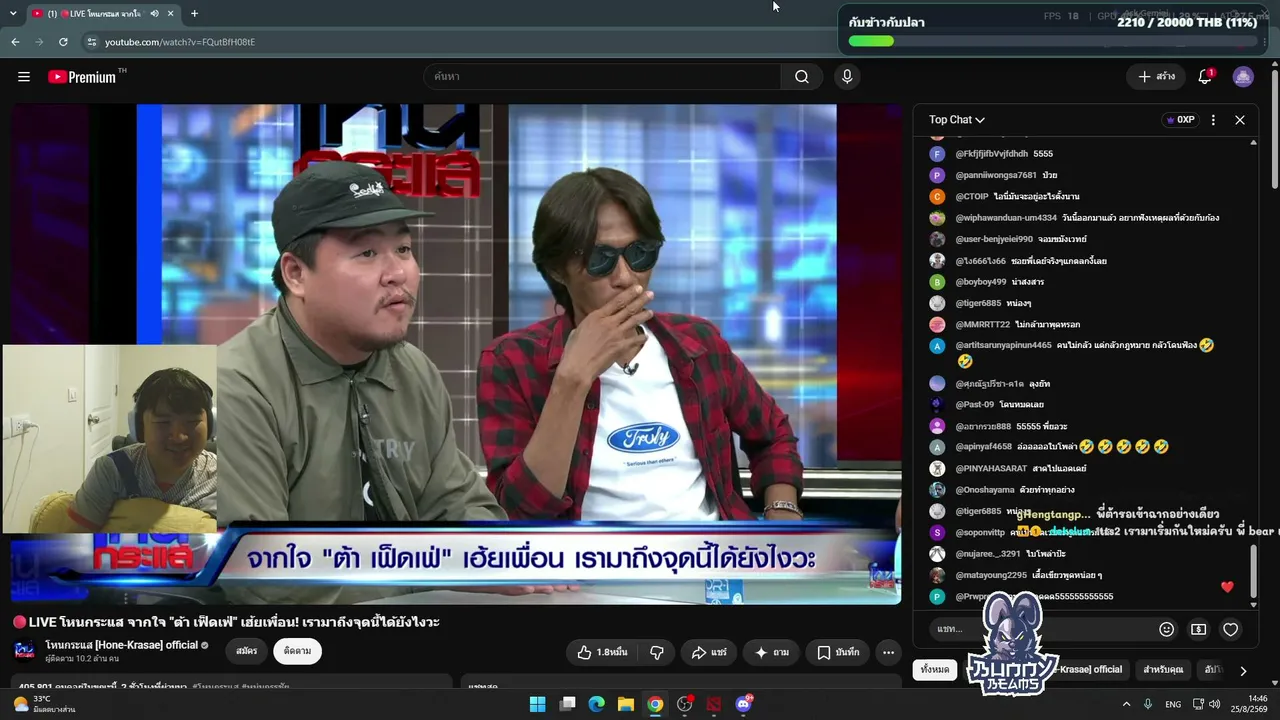Open more video actions ellipsis
The width and height of the screenshot is (1280, 720).
pyautogui.click(x=888, y=652)
